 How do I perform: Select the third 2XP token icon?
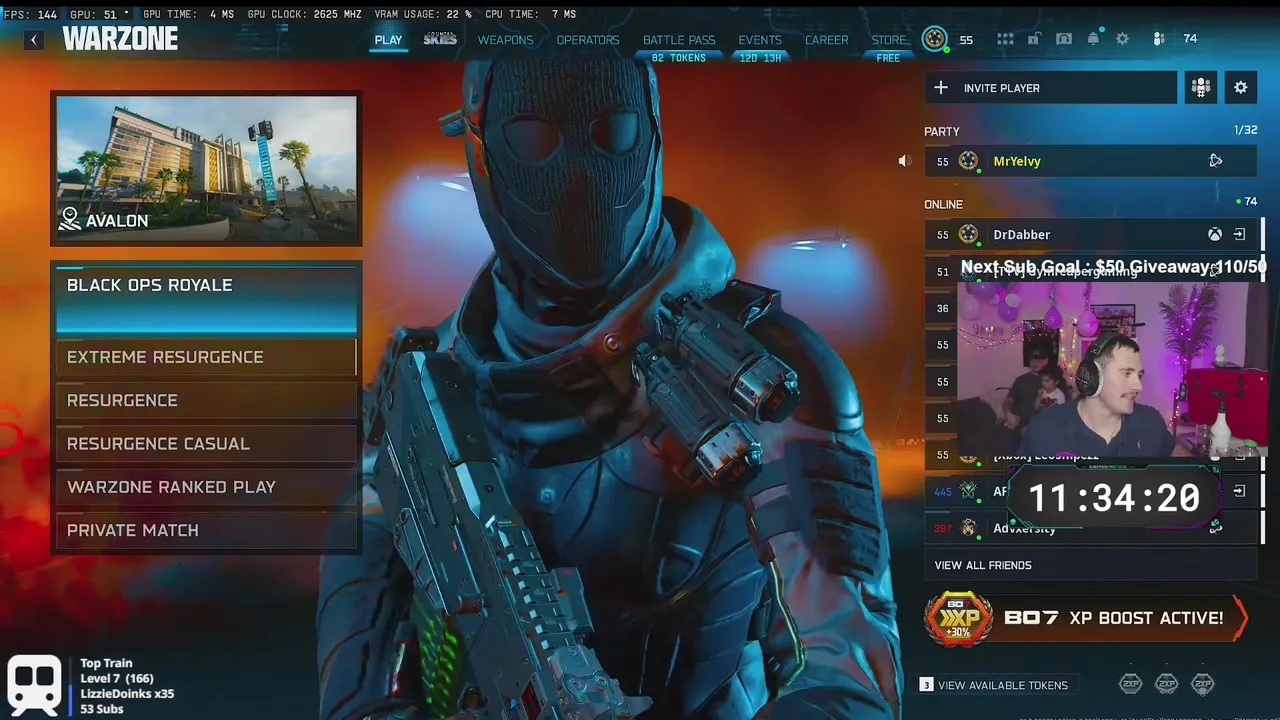[1202, 684]
